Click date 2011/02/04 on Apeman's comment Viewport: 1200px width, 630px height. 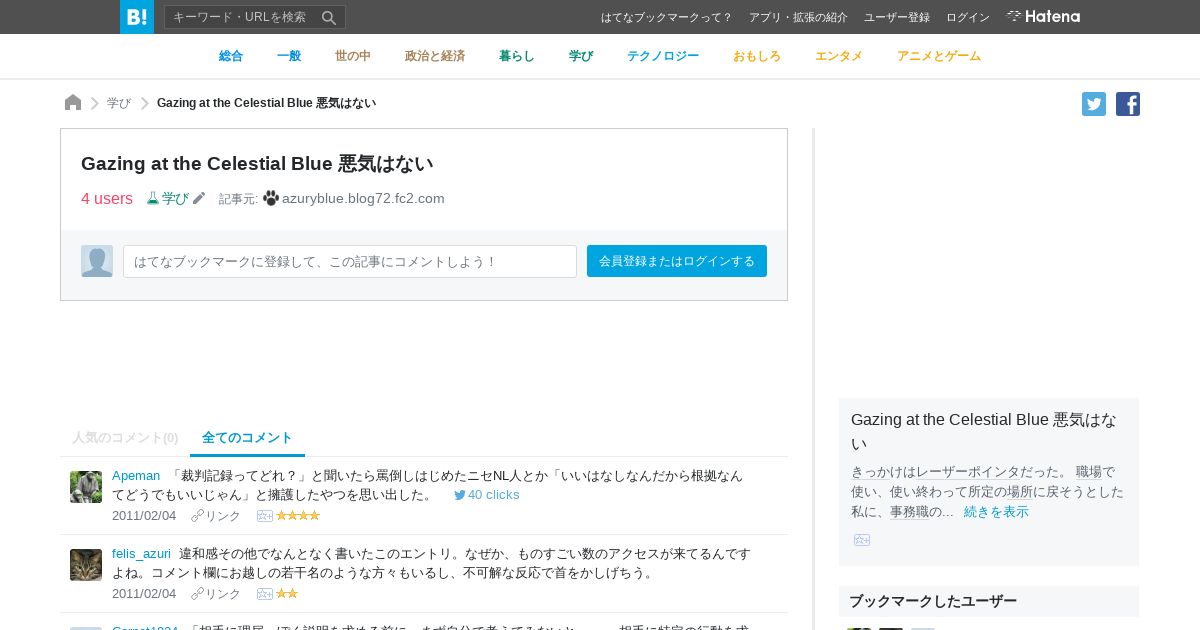(144, 516)
